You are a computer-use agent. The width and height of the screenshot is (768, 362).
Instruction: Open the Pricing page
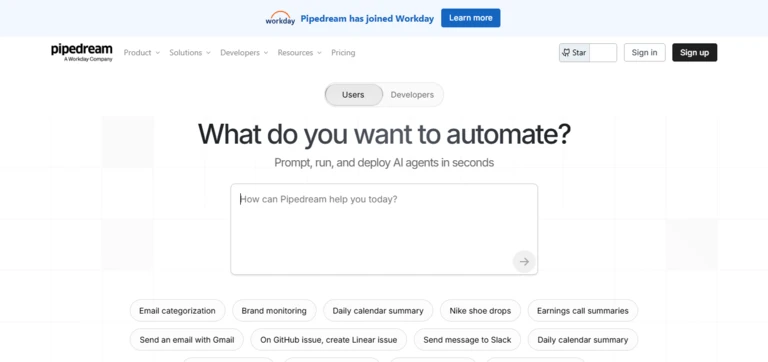(x=343, y=52)
